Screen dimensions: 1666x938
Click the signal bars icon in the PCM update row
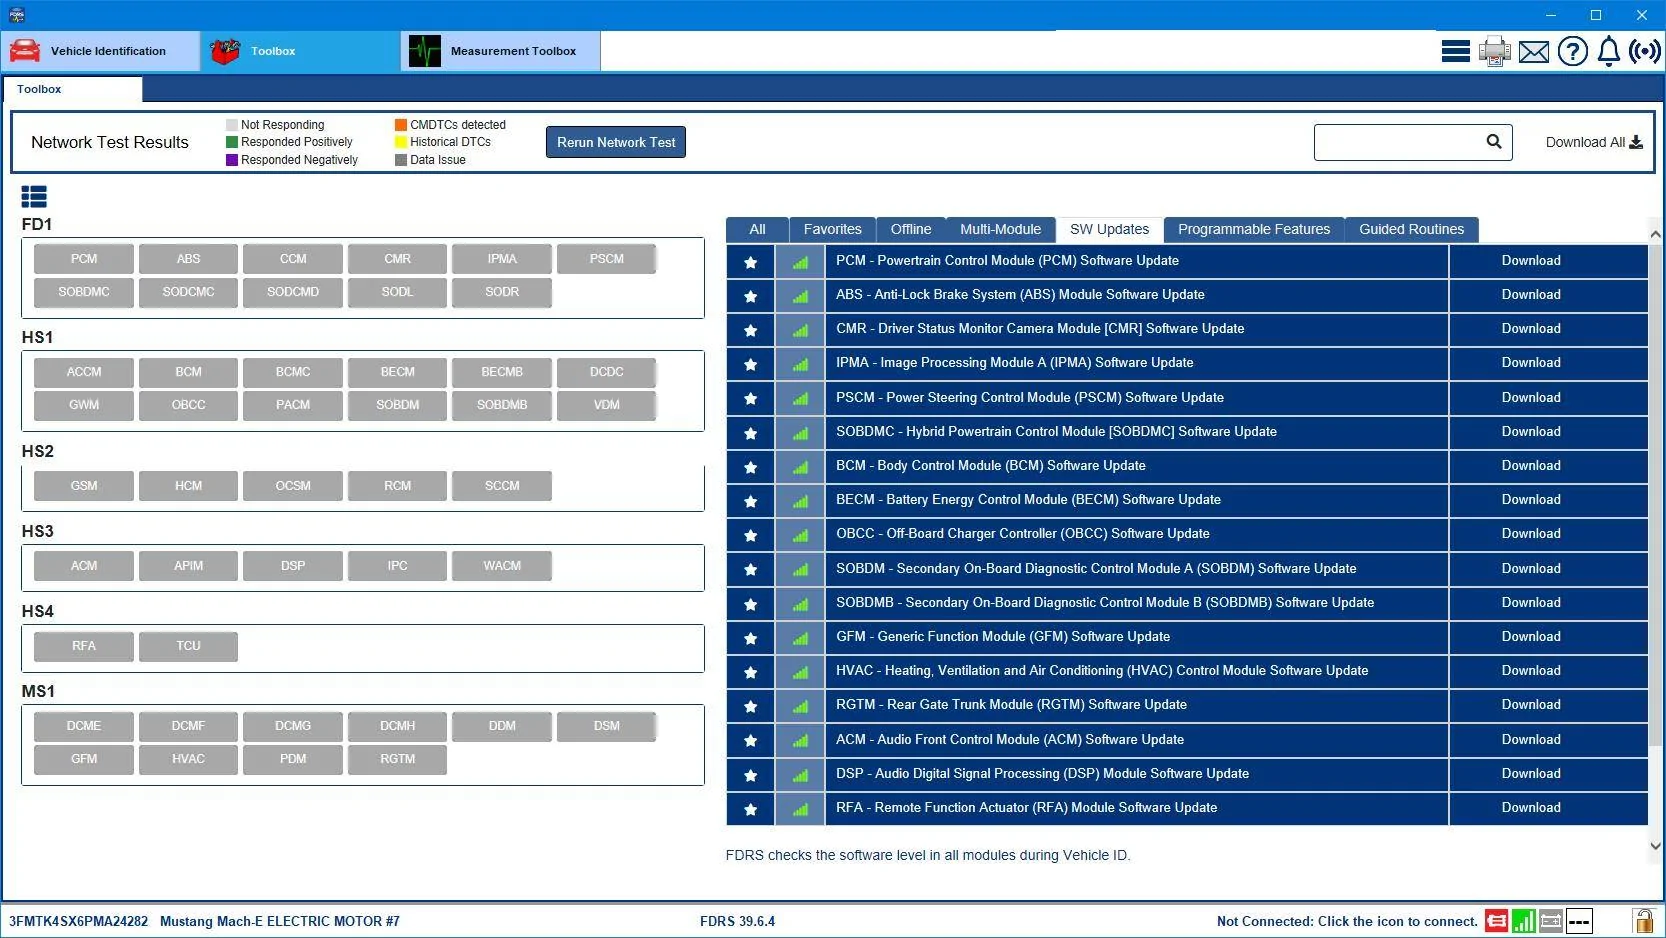[x=800, y=262]
